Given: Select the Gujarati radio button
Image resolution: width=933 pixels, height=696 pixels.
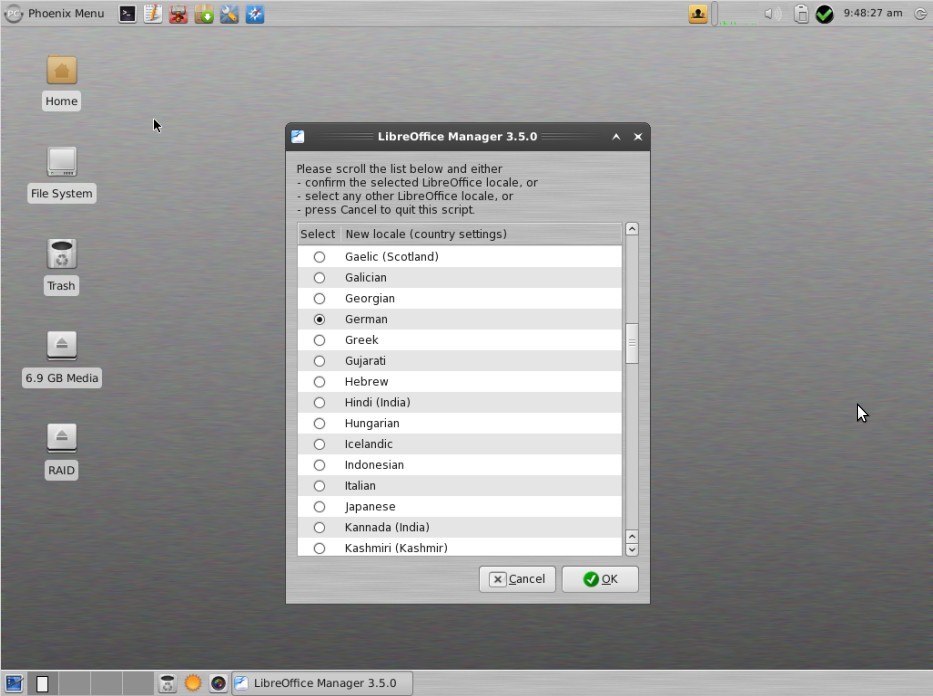Looking at the screenshot, I should [320, 361].
